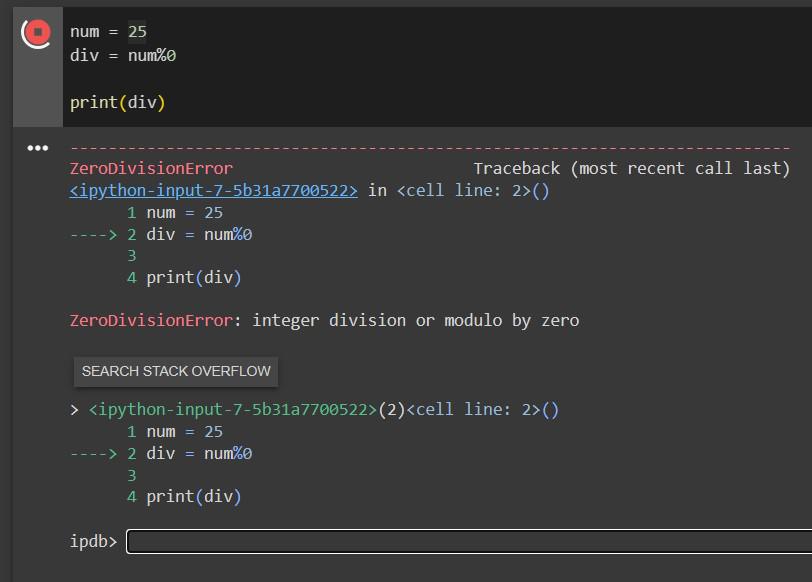Open the output options three-dot menu

(x=38, y=148)
